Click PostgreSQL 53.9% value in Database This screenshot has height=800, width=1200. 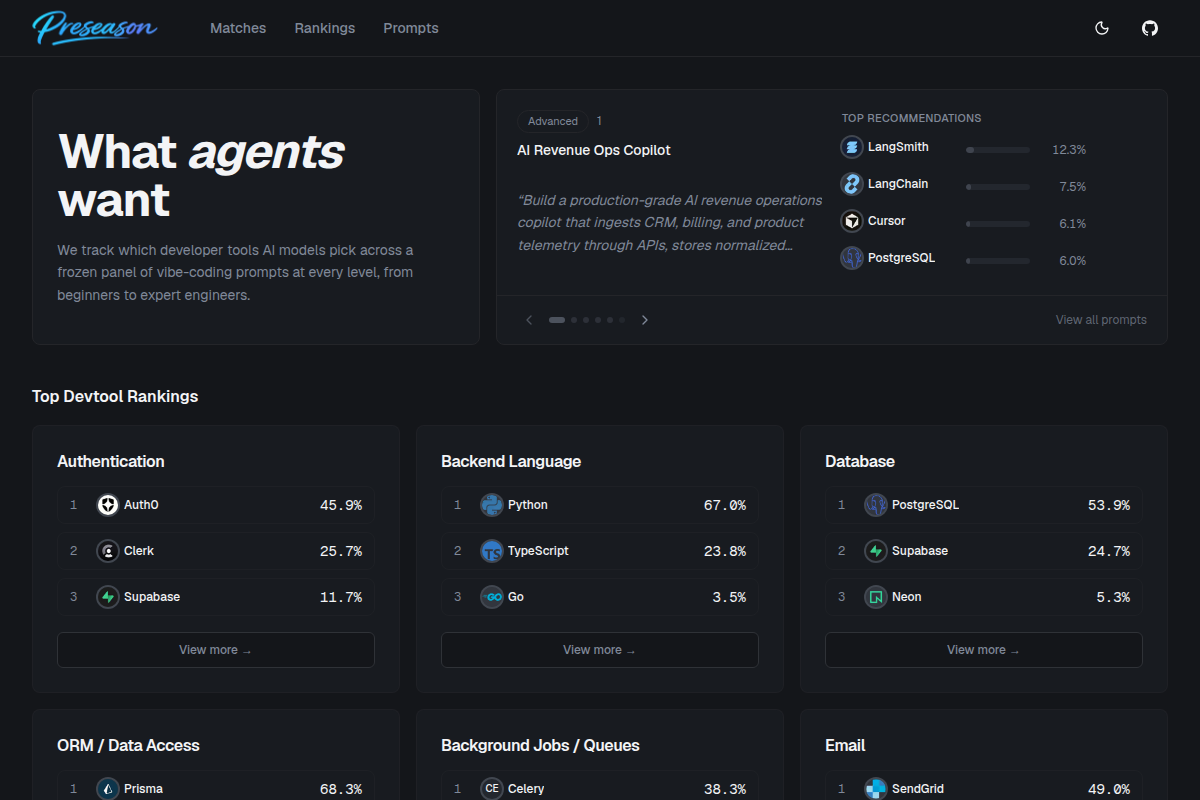coord(1109,505)
